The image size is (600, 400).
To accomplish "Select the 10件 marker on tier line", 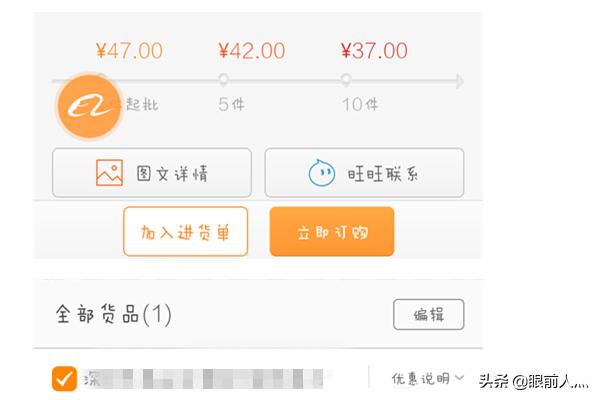I will click(346, 80).
